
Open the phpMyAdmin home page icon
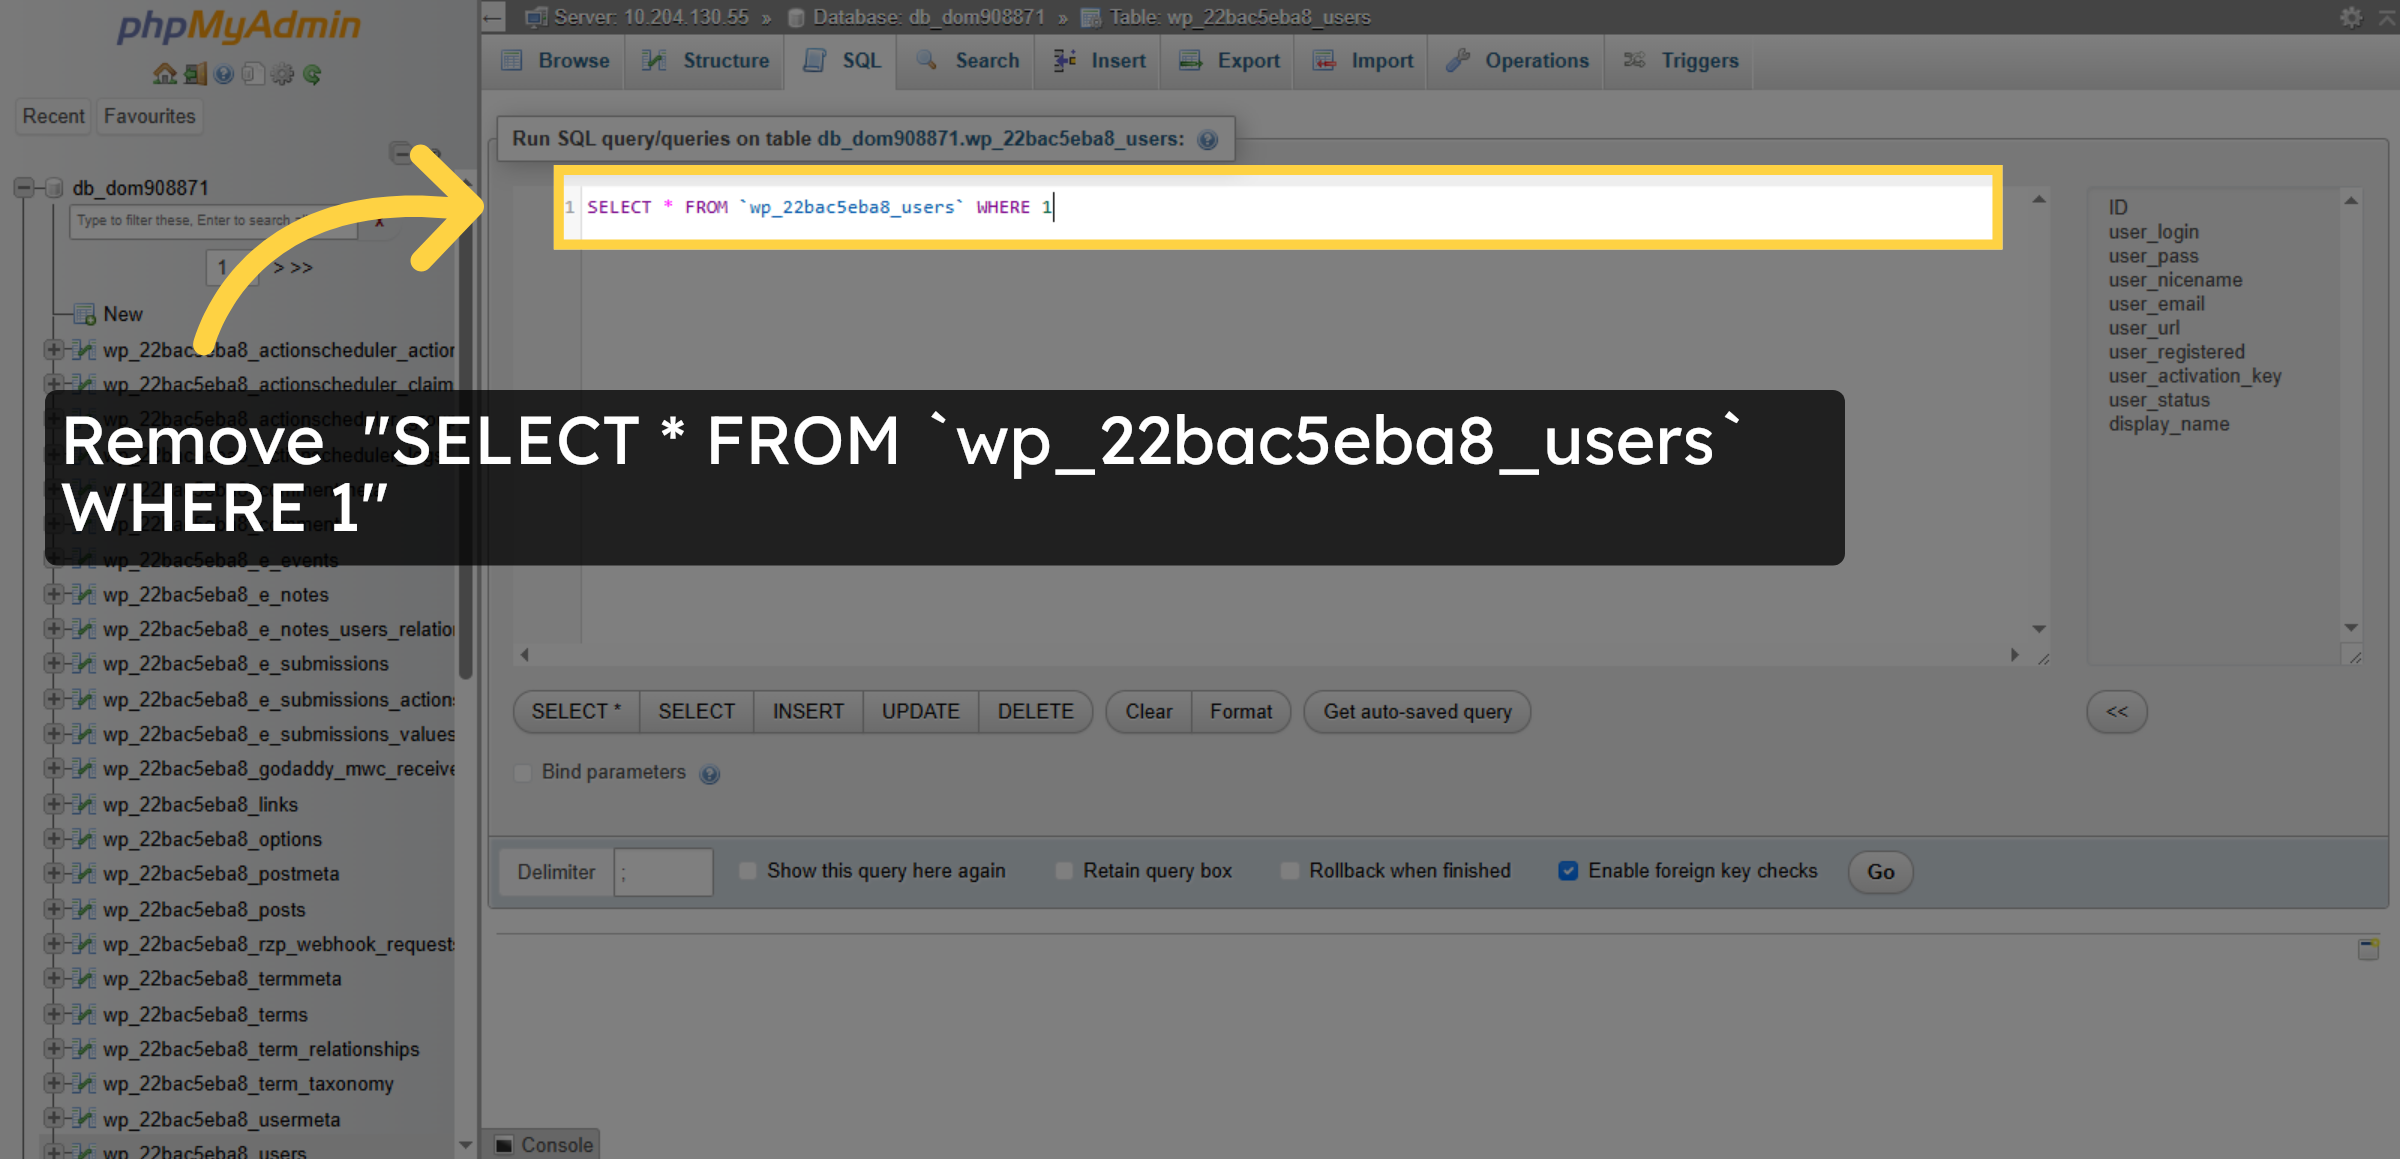[163, 74]
